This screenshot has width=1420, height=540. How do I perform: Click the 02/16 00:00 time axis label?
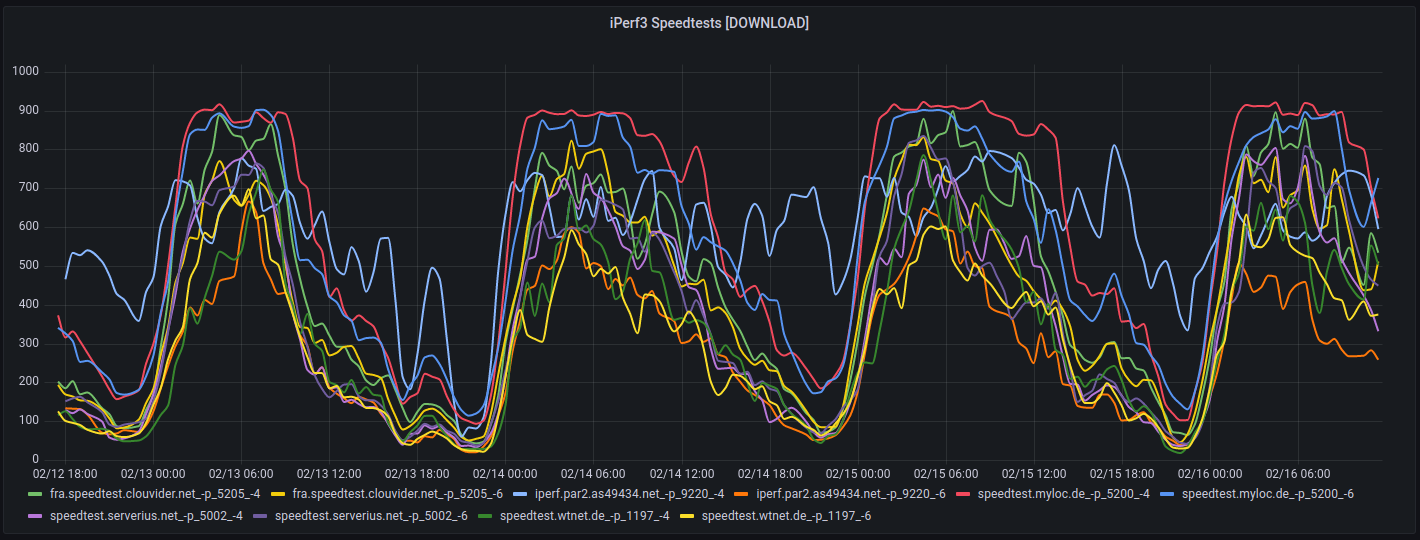click(x=1210, y=473)
